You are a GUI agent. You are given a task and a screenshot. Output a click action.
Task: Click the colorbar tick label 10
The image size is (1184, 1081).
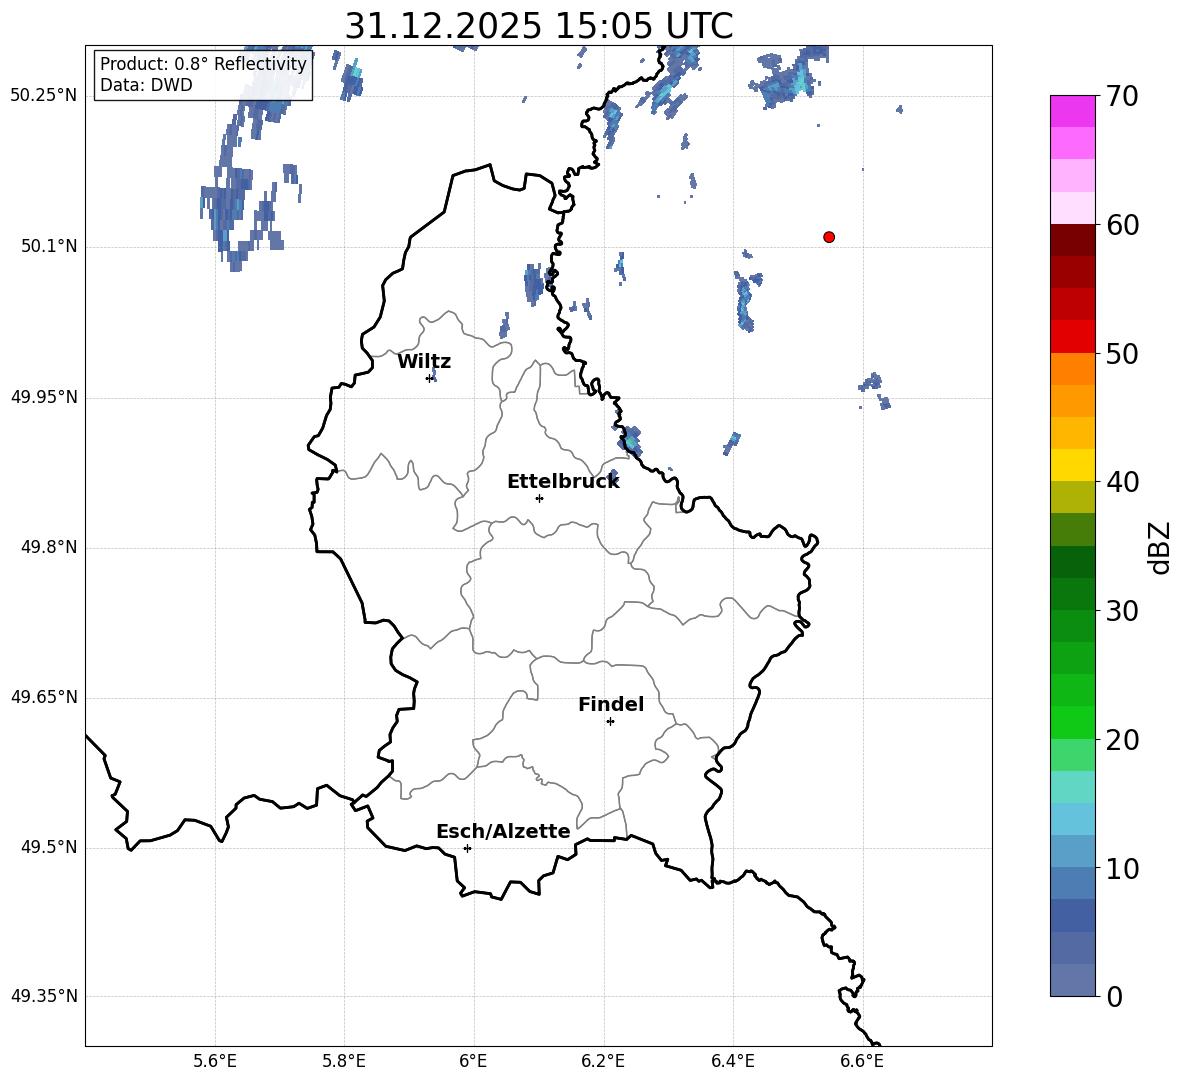point(1122,868)
